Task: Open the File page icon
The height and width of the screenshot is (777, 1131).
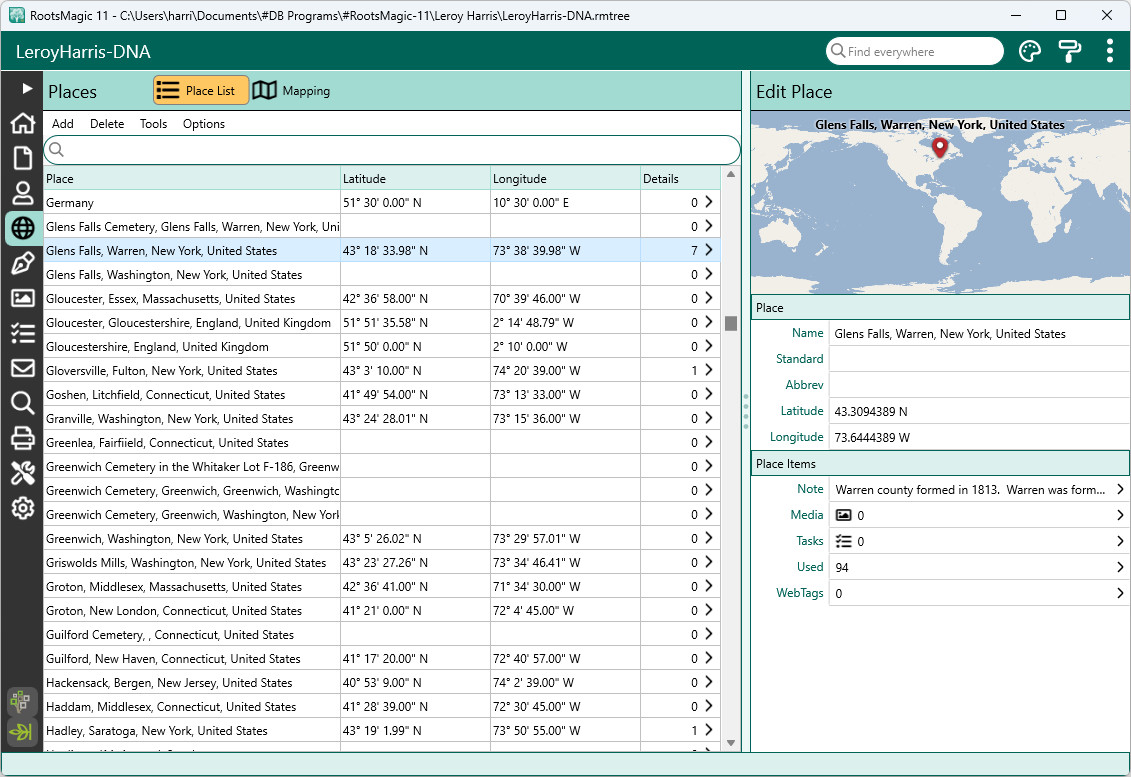Action: coord(22,158)
